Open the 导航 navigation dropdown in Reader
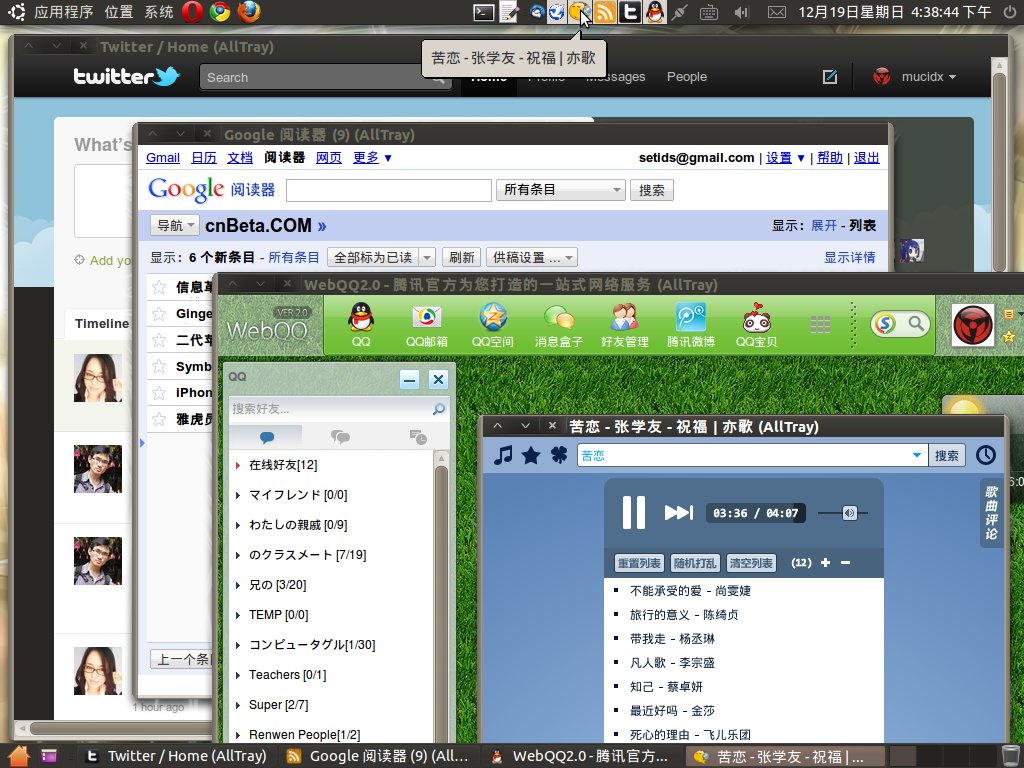This screenshot has width=1024, height=768. pyautogui.click(x=174, y=226)
